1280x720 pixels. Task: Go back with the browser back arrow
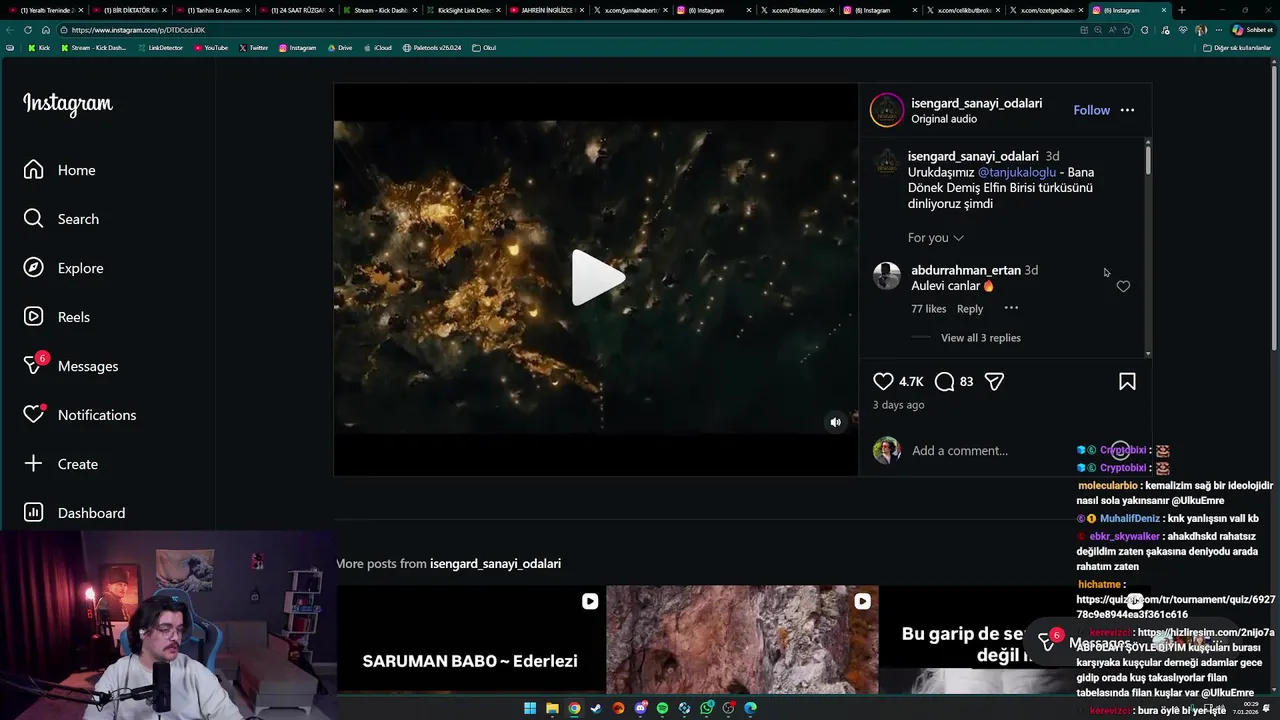pyautogui.click(x=10, y=30)
